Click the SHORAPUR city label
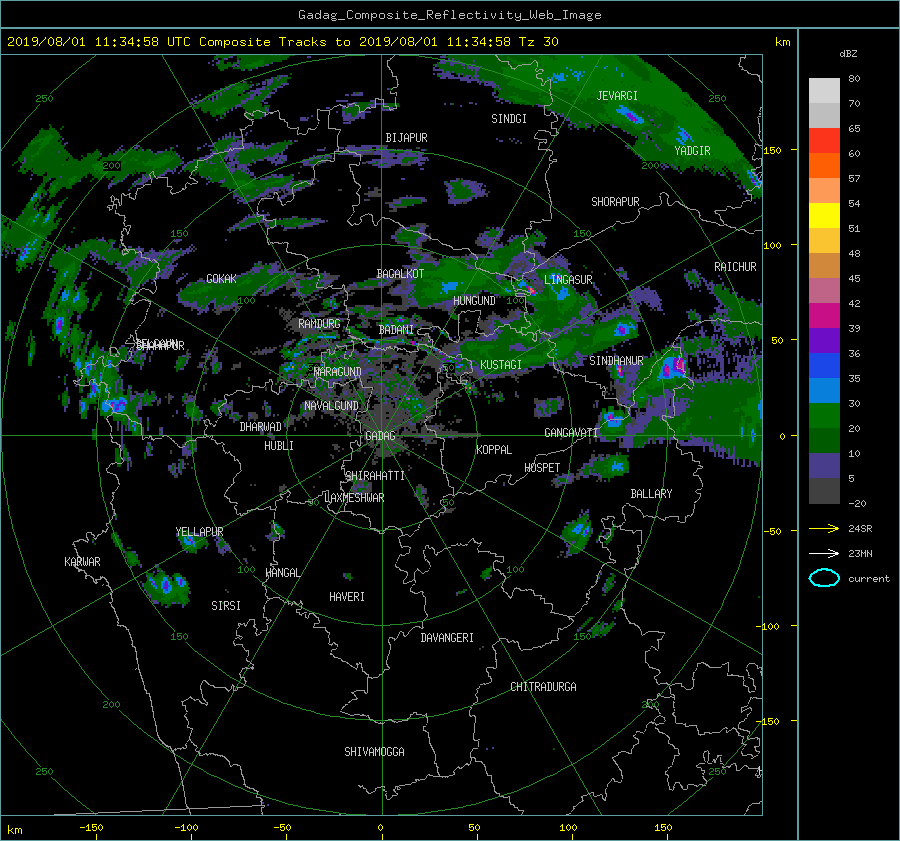This screenshot has height=841, width=900. 615,202
